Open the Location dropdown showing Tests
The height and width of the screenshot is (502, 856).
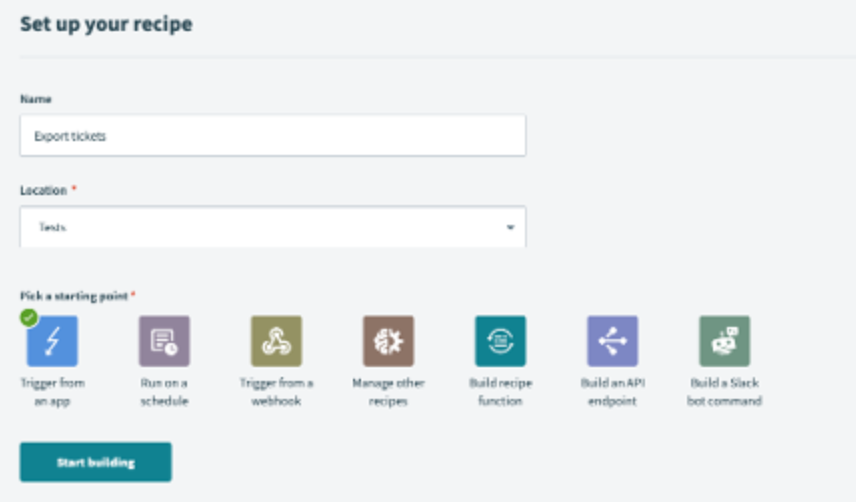point(272,227)
